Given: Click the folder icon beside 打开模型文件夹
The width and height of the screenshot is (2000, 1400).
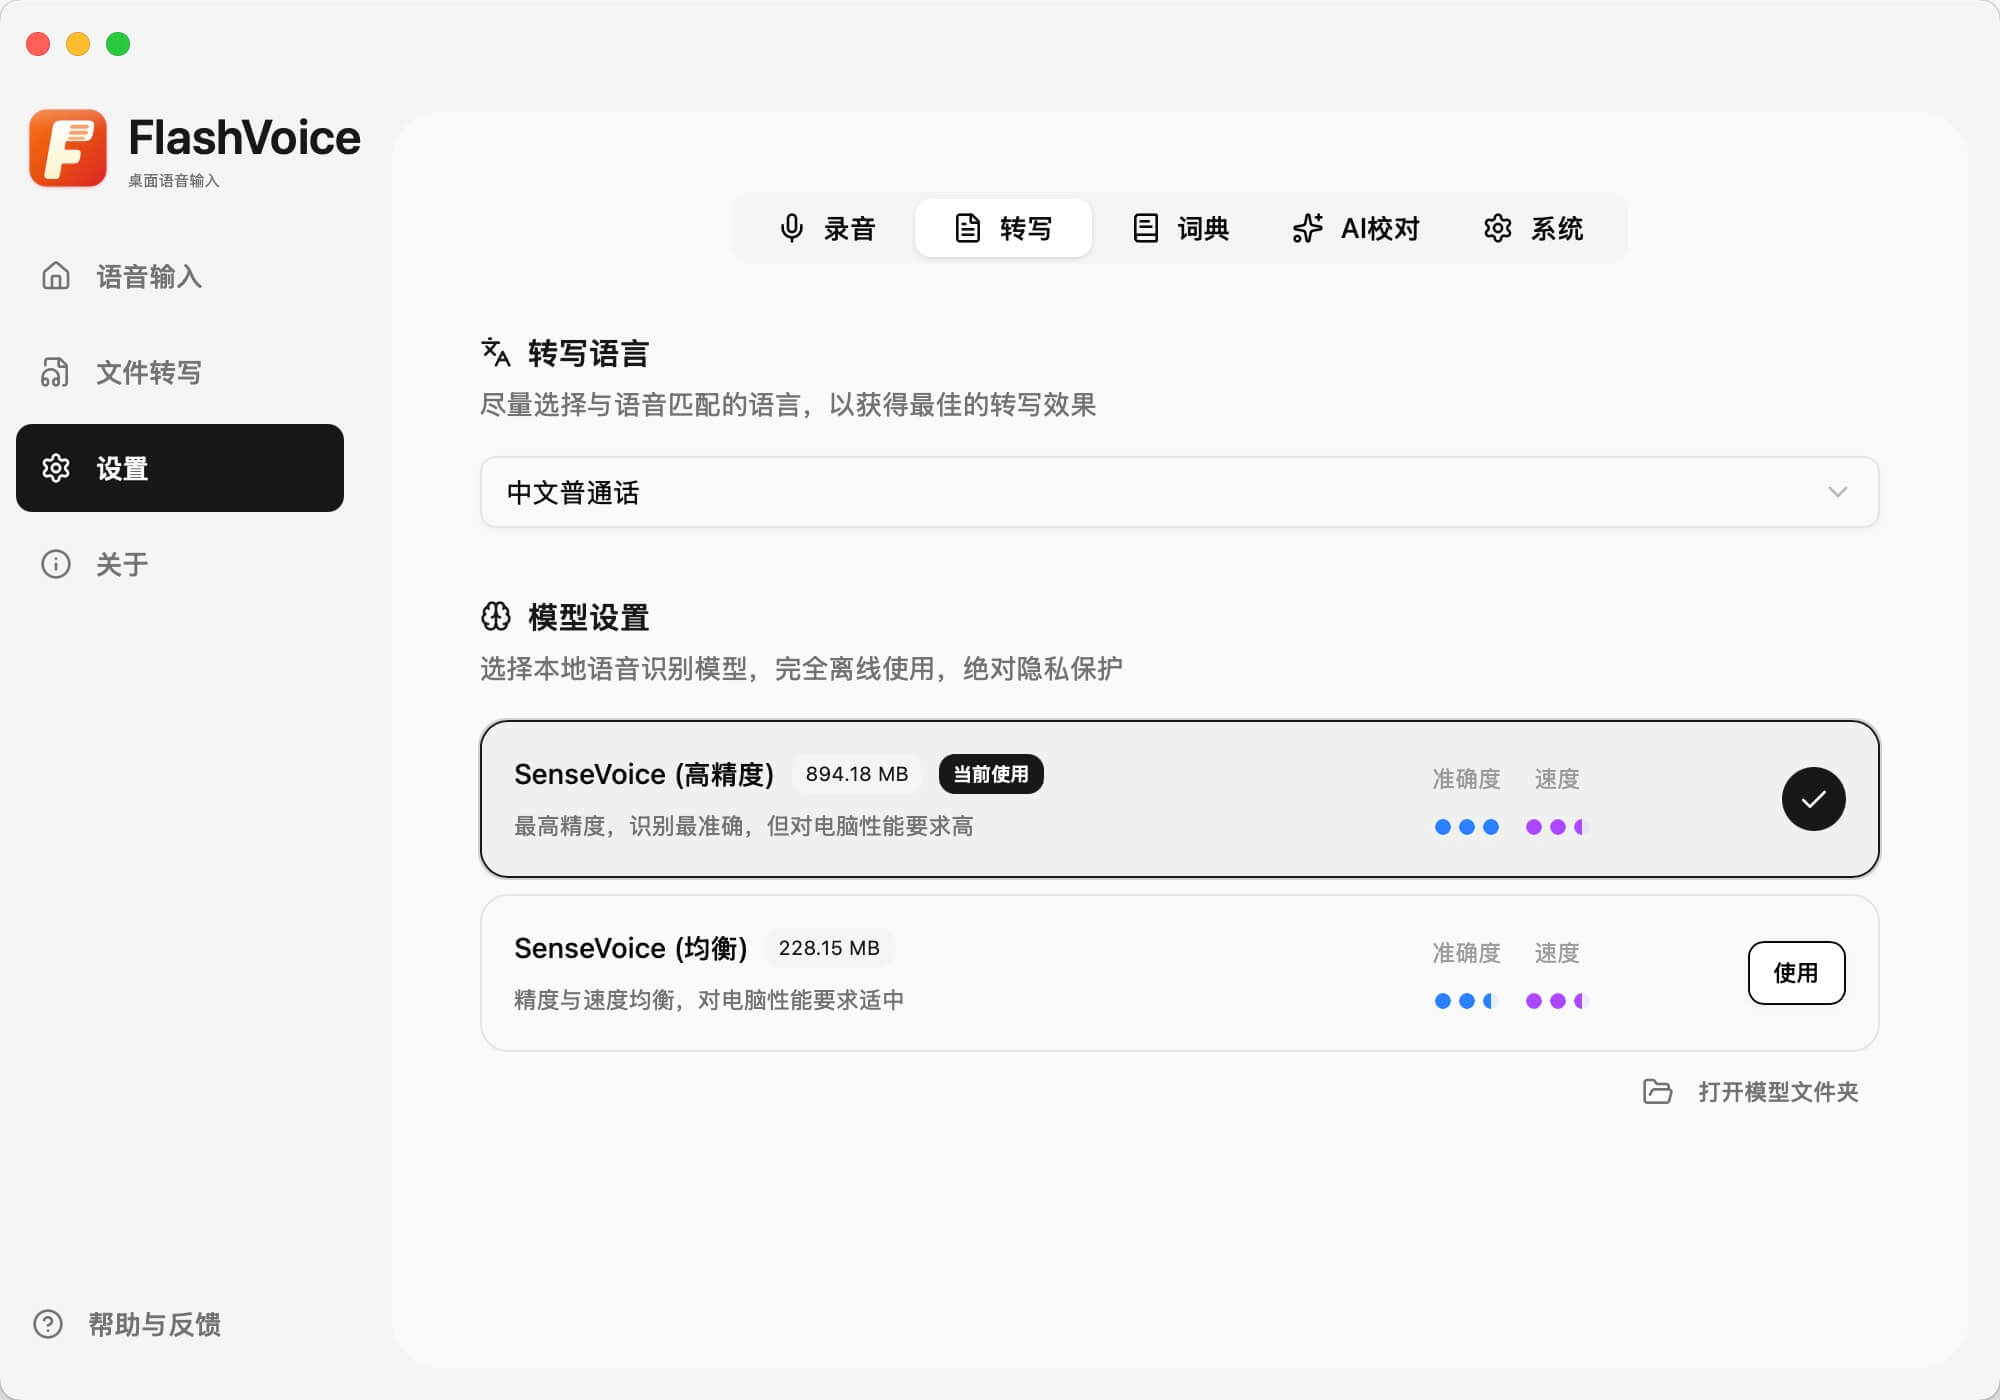Looking at the screenshot, I should click(1657, 1091).
